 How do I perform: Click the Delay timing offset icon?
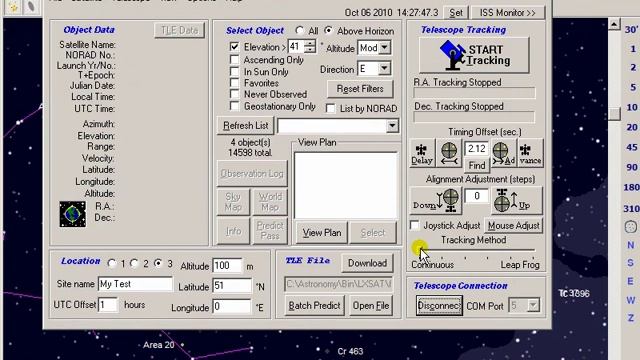(422, 153)
